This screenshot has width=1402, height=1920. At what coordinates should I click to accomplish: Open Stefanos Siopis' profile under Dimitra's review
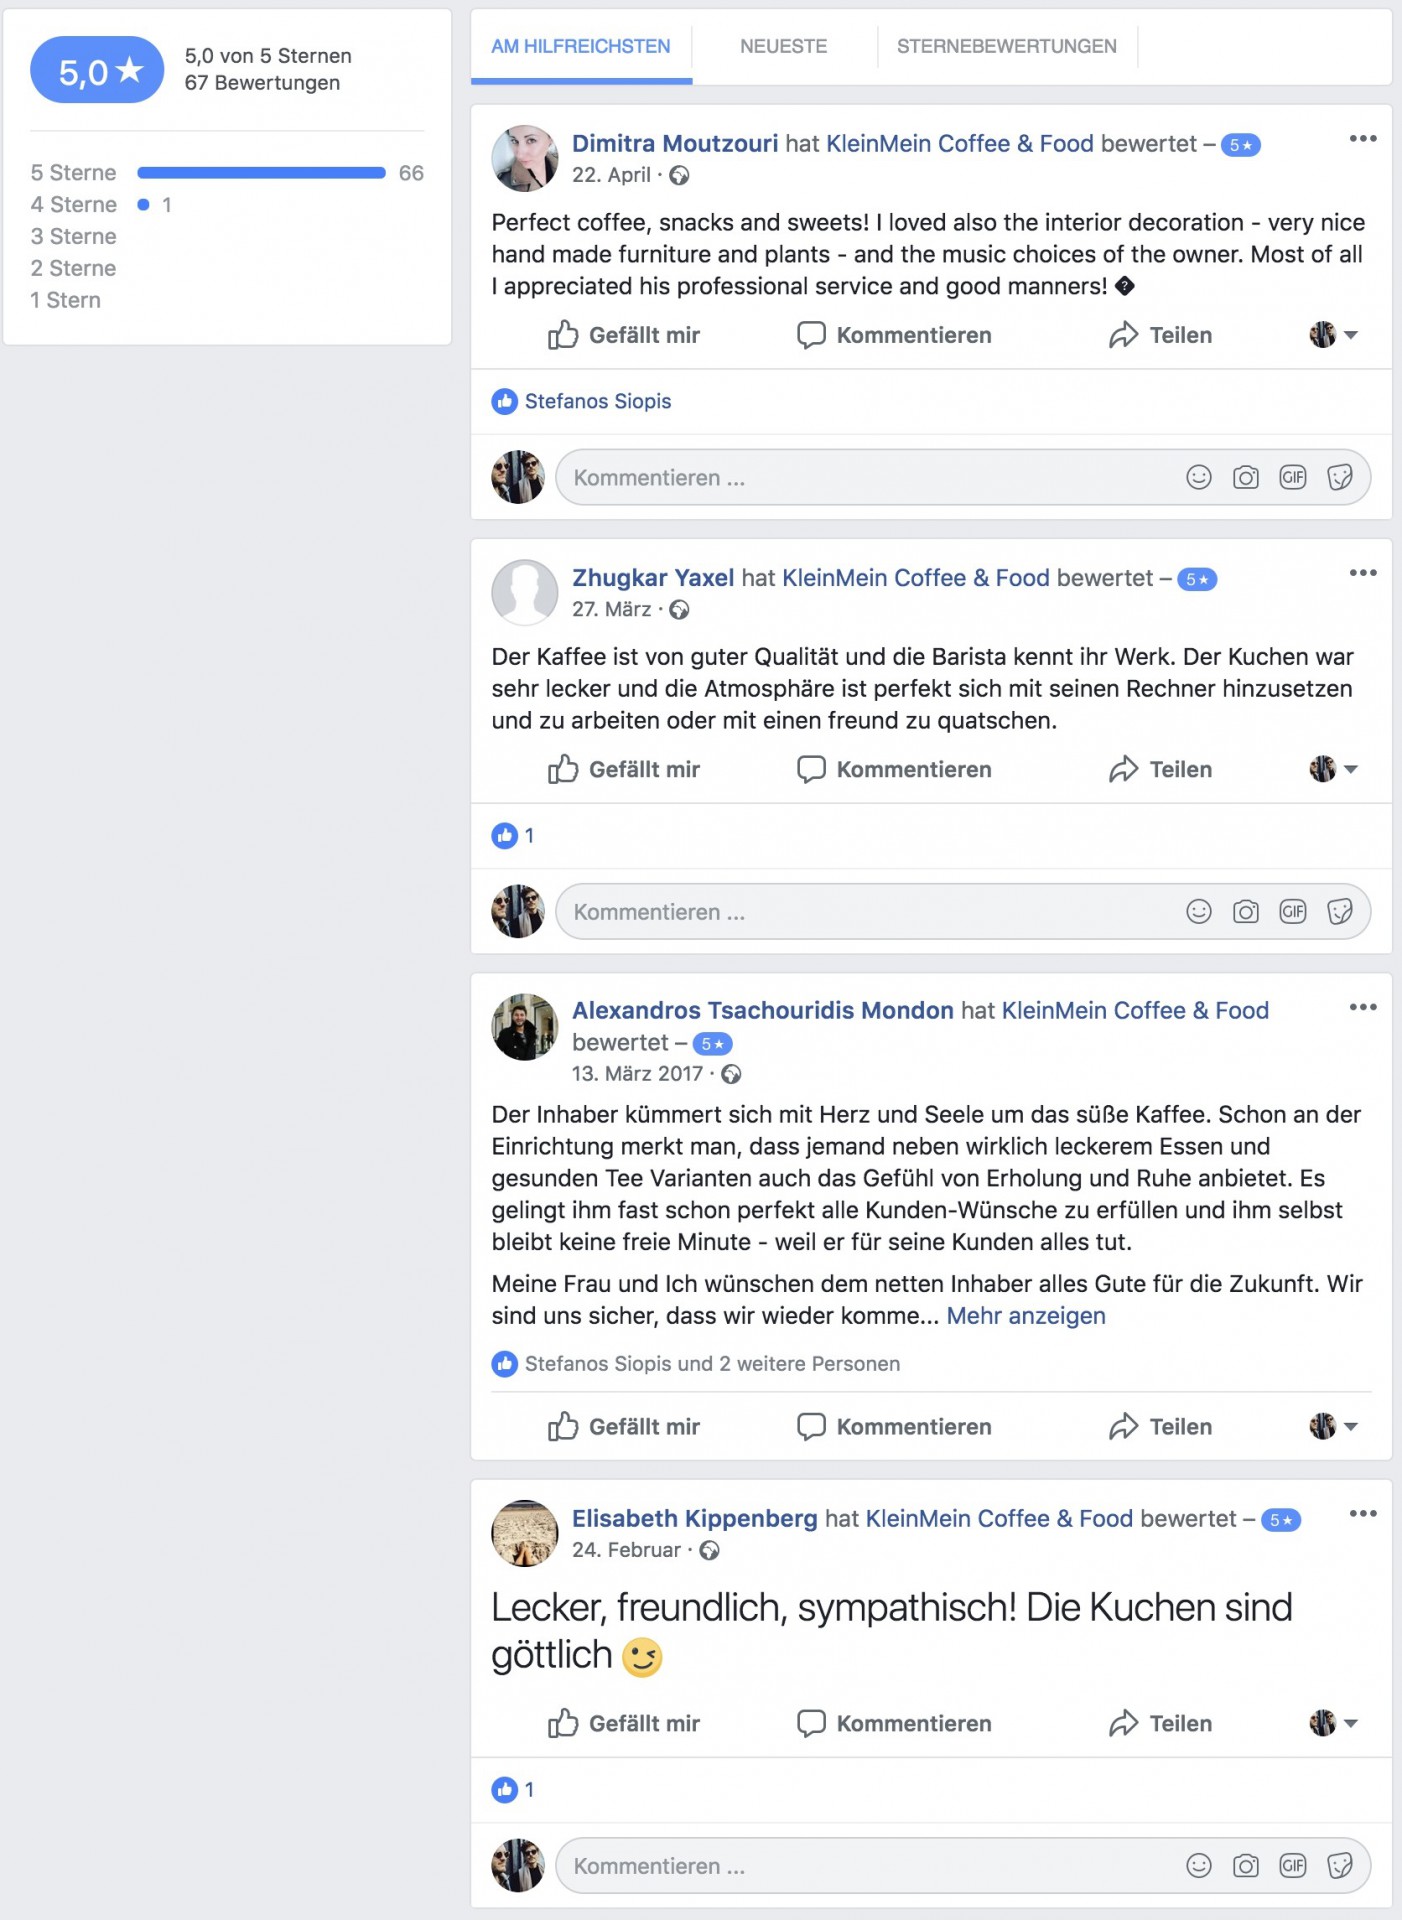[x=597, y=401]
